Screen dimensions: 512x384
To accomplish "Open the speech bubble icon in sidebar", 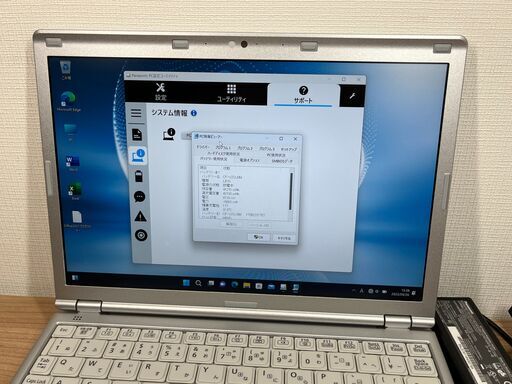I will [x=139, y=197].
